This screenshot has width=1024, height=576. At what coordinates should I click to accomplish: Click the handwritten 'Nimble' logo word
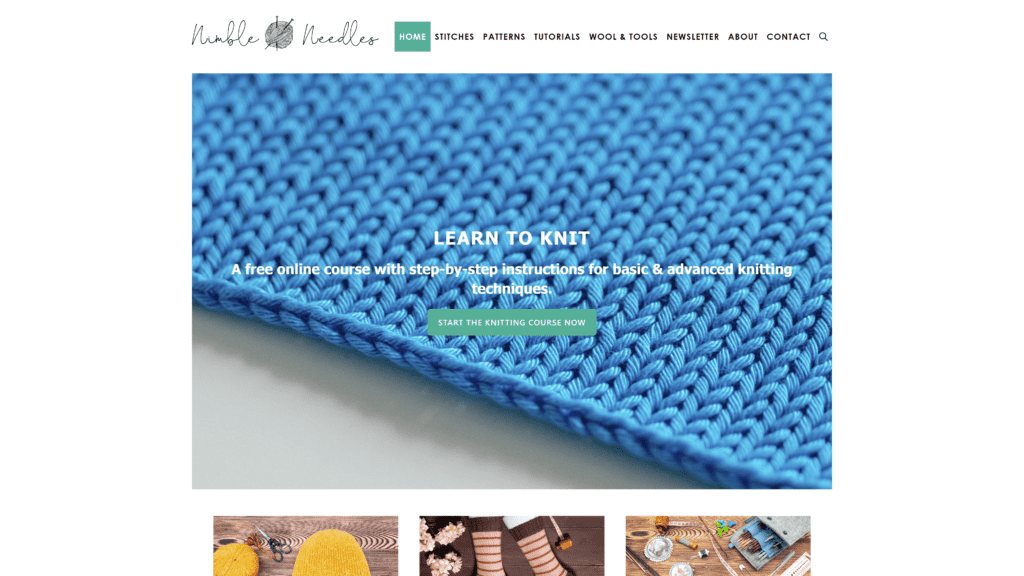[x=225, y=36]
